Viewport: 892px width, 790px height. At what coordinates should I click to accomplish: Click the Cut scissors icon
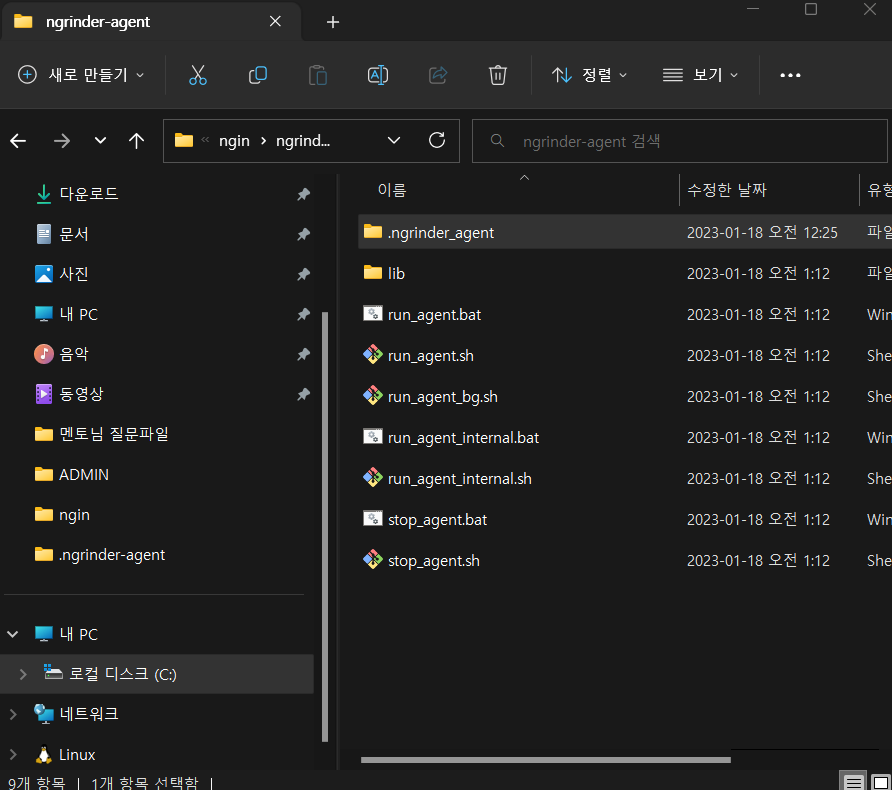click(x=198, y=75)
